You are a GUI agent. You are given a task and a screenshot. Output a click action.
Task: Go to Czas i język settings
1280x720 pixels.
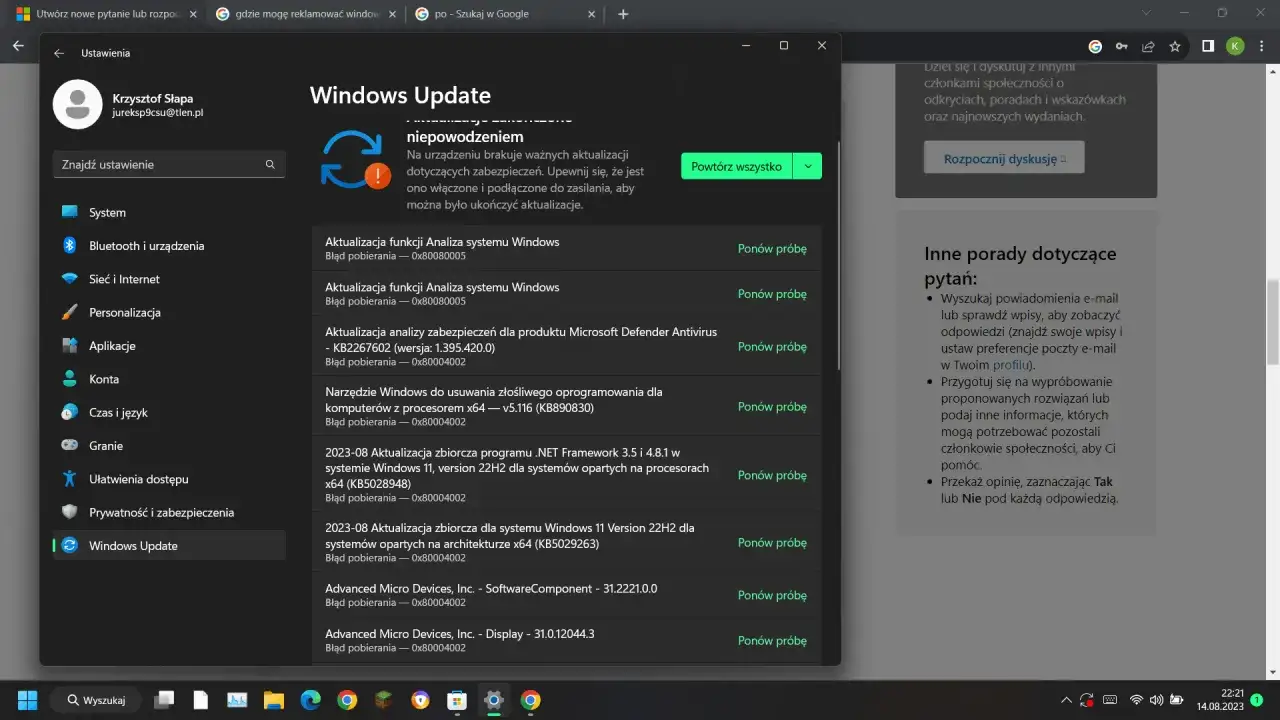point(169,412)
